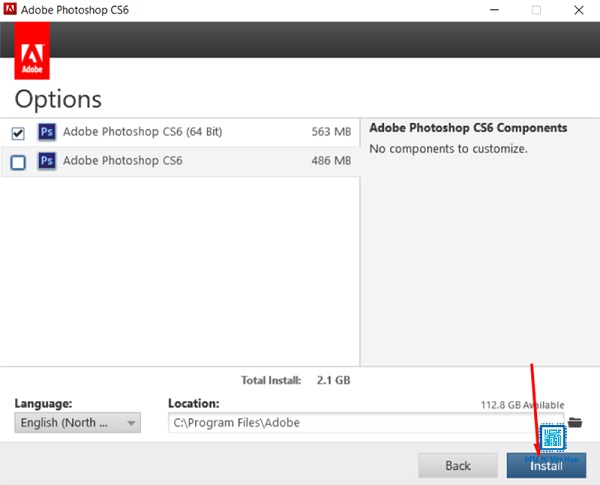
Task: Check the Adobe Photoshop CS6 32-bit checkbox
Action: pyautogui.click(x=18, y=162)
